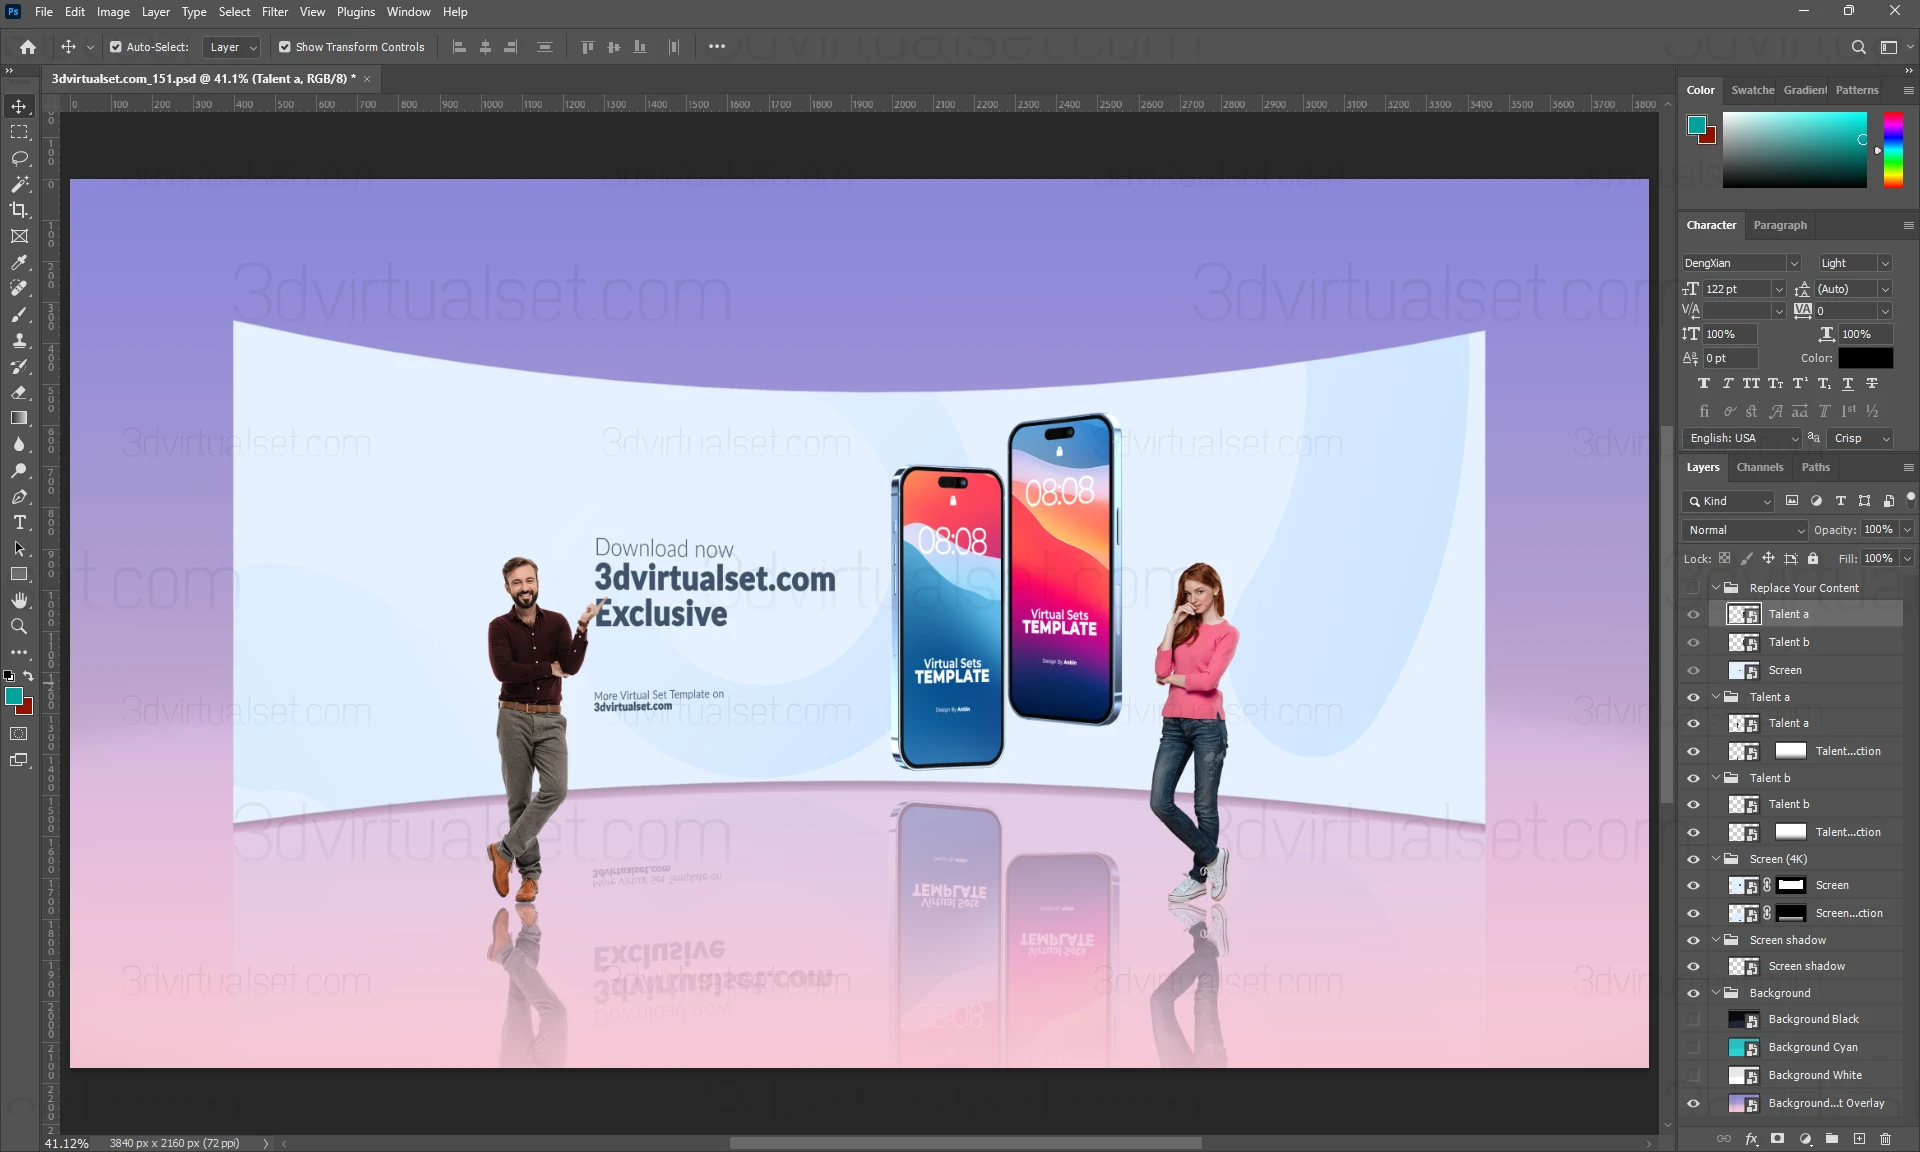Click the black text Color swatch
The height and width of the screenshot is (1152, 1920).
(x=1865, y=358)
